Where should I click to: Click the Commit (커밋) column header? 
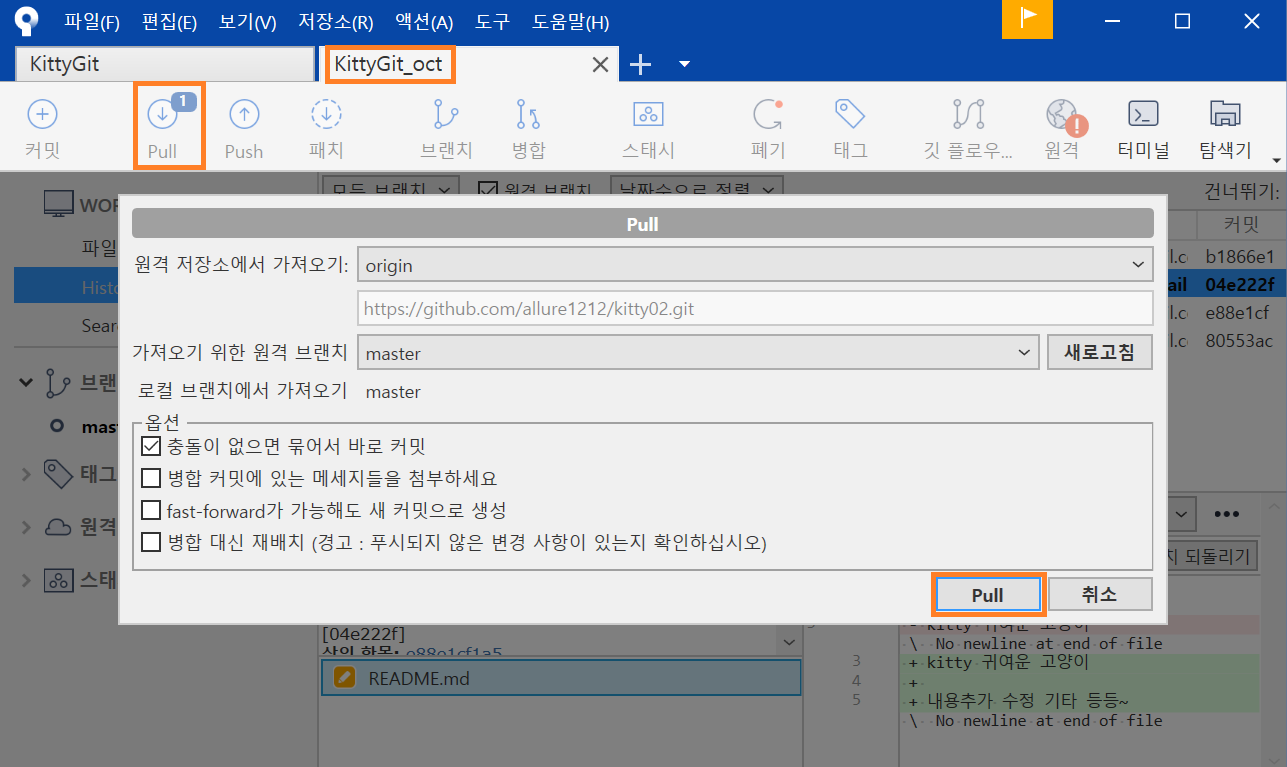tap(1240, 224)
